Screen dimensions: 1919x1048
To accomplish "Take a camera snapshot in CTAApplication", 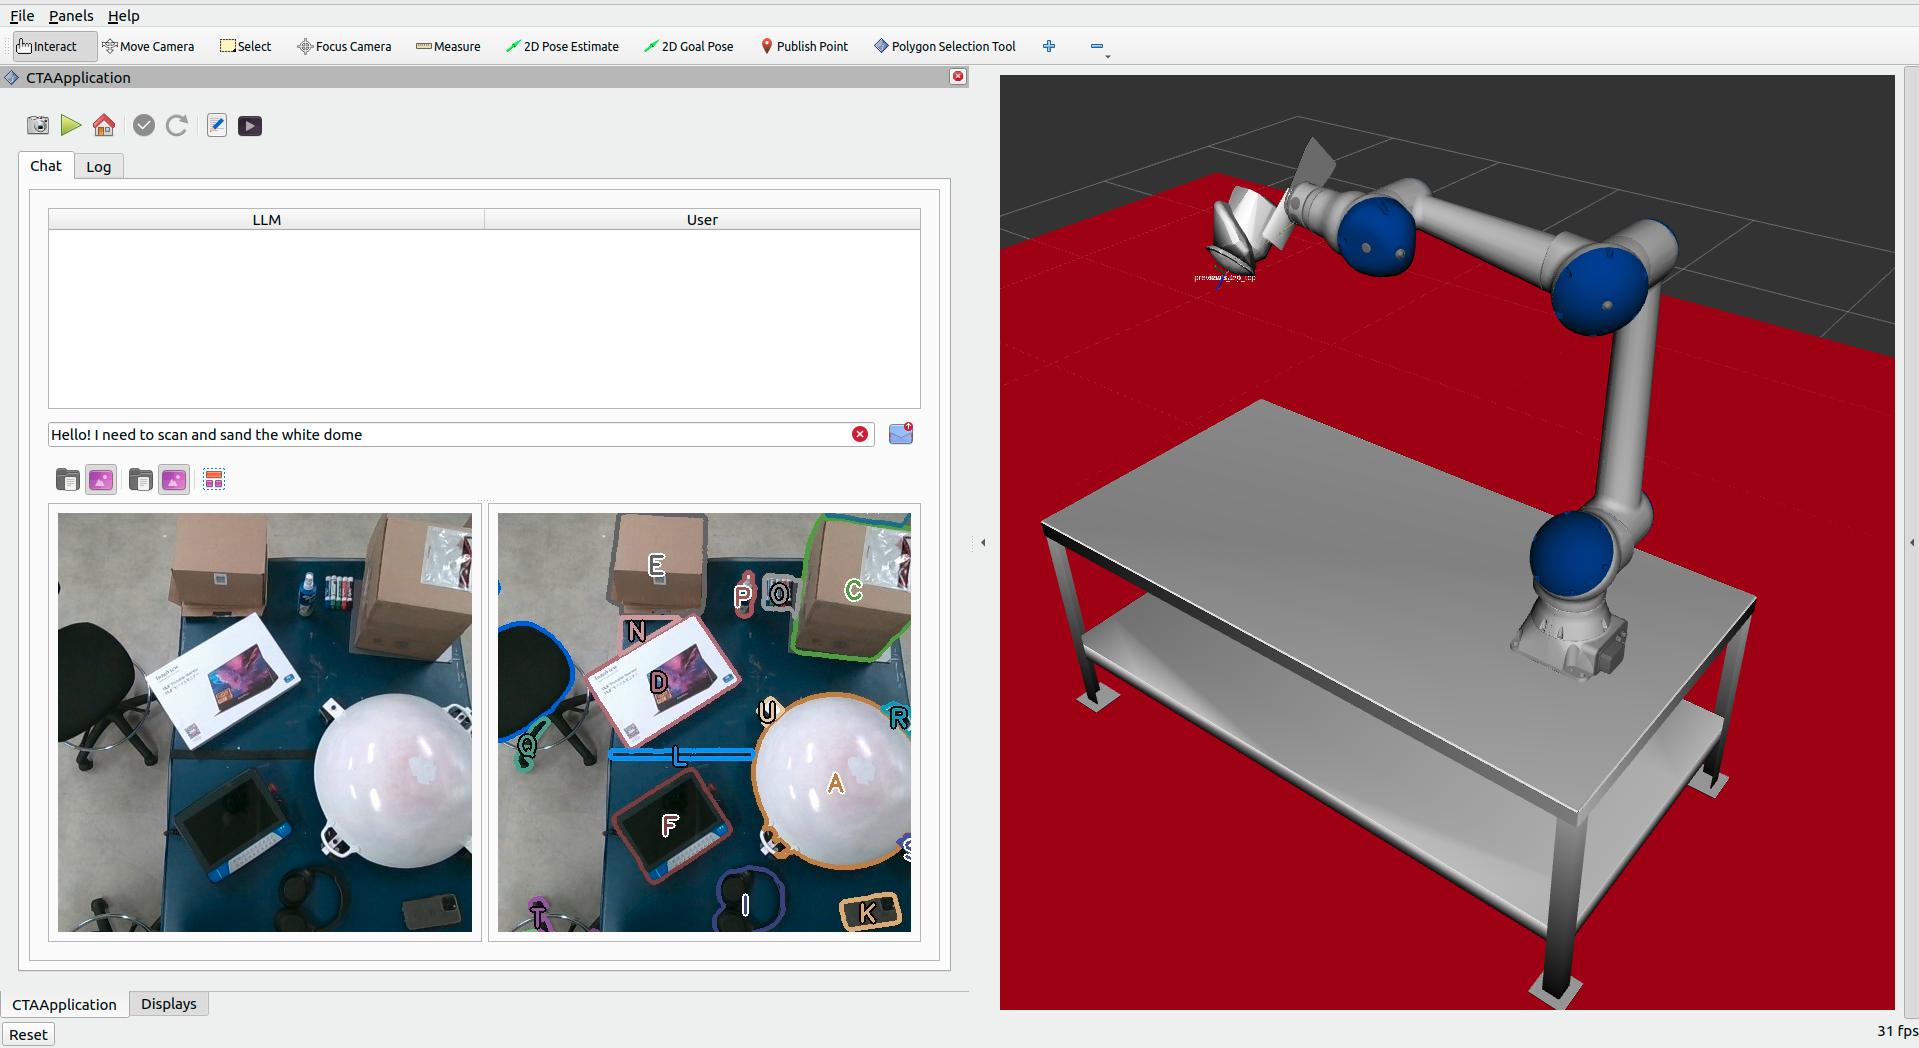I will 37,125.
